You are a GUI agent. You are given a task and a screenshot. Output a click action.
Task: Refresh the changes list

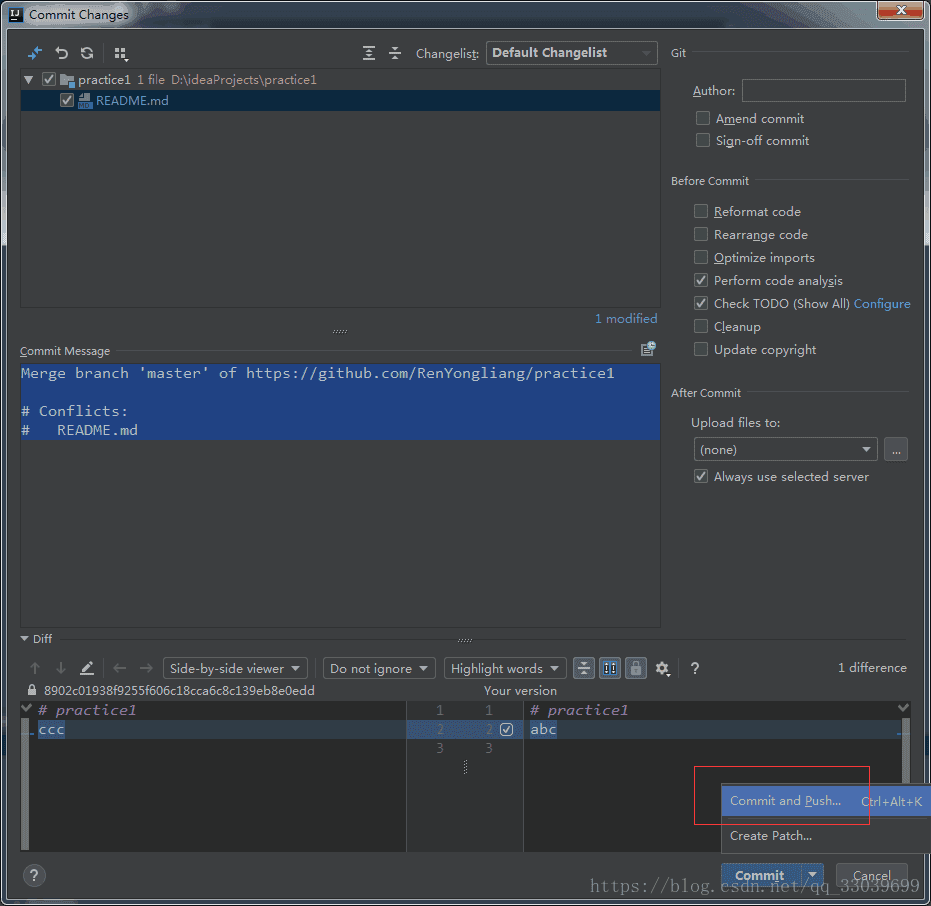pos(87,53)
